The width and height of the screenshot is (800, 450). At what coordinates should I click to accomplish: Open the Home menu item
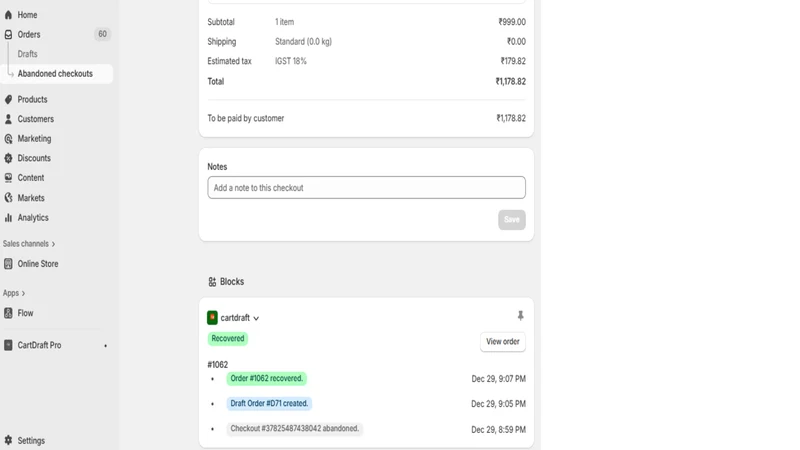coord(28,15)
